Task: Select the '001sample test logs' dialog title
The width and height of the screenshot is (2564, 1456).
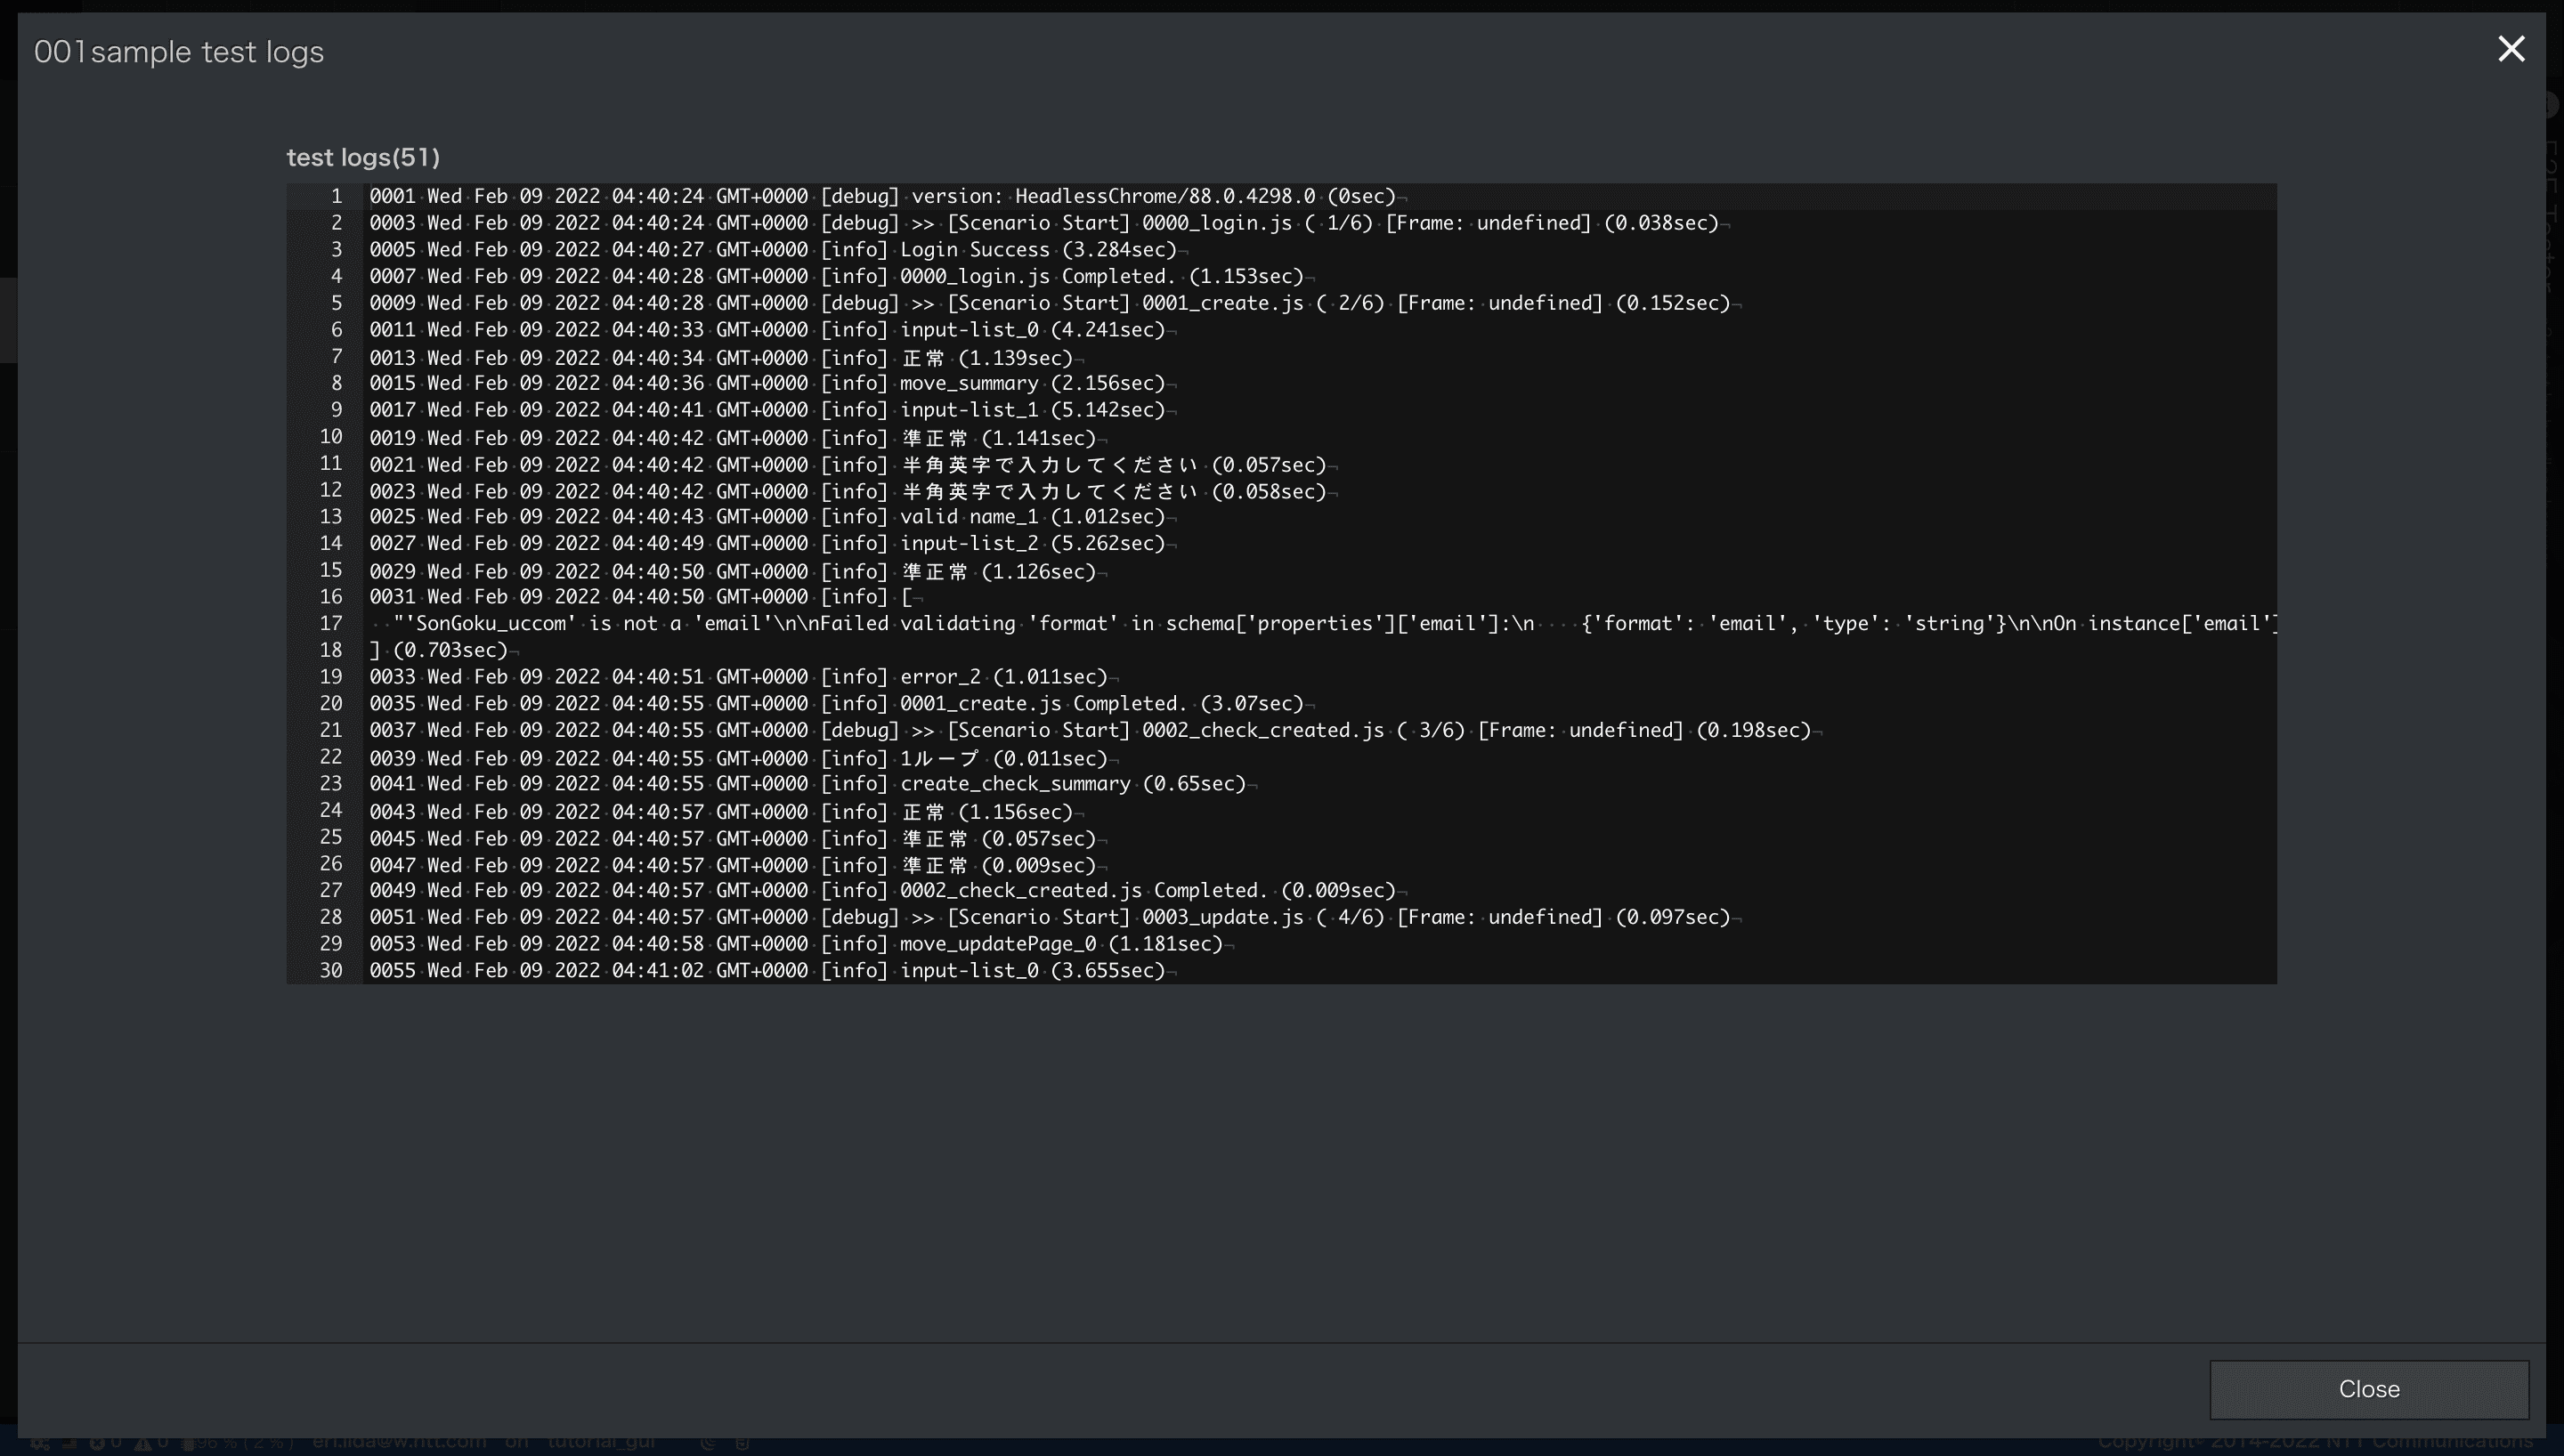Action: tap(179, 52)
